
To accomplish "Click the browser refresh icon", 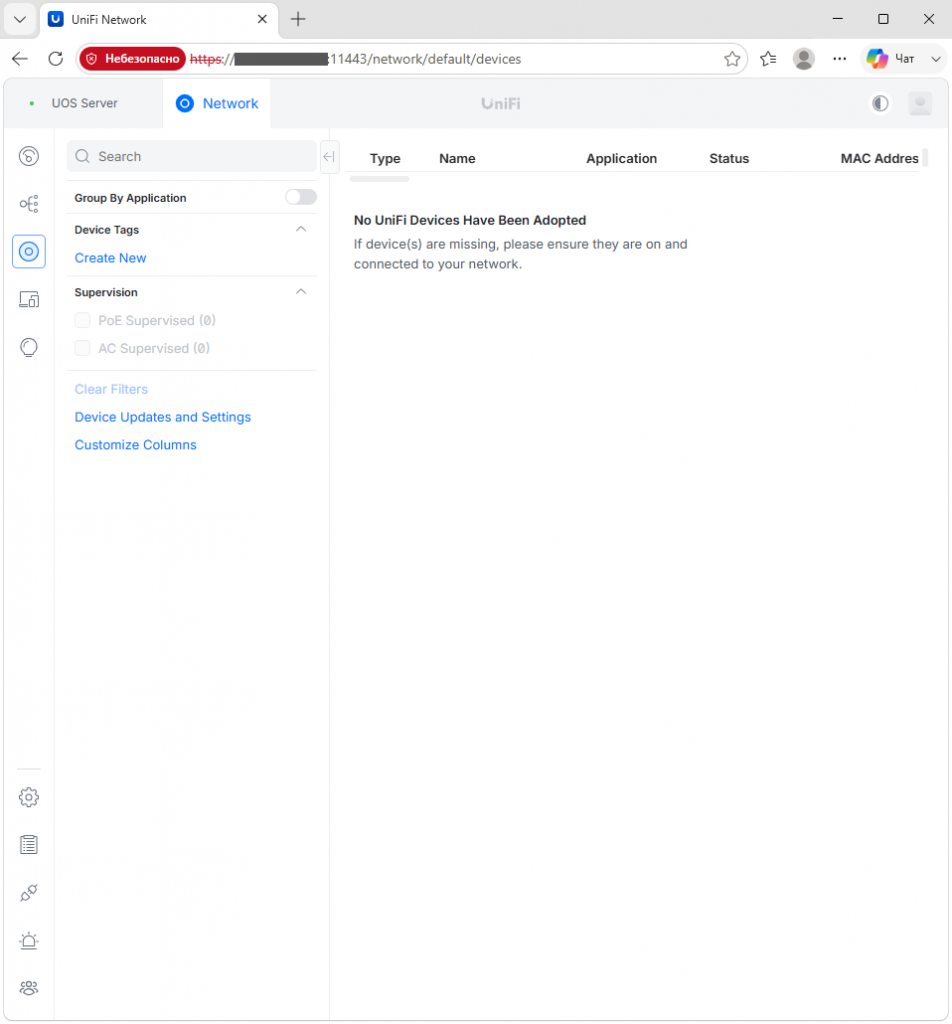I will coord(56,59).
